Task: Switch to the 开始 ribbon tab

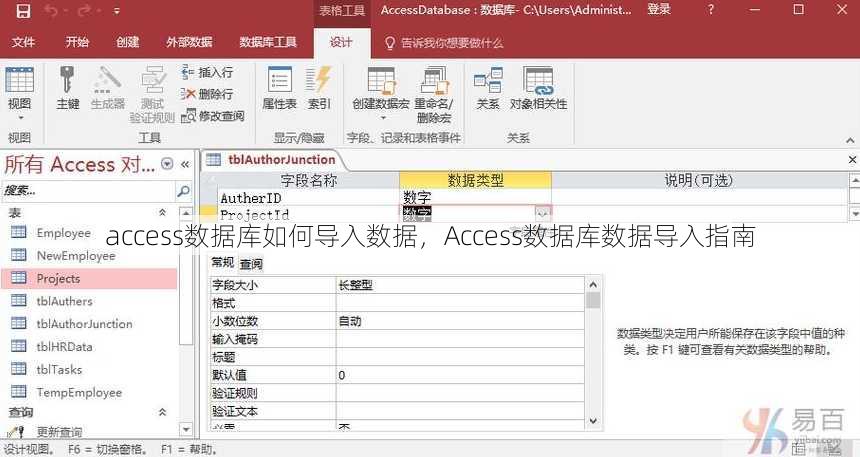Action: (x=77, y=42)
